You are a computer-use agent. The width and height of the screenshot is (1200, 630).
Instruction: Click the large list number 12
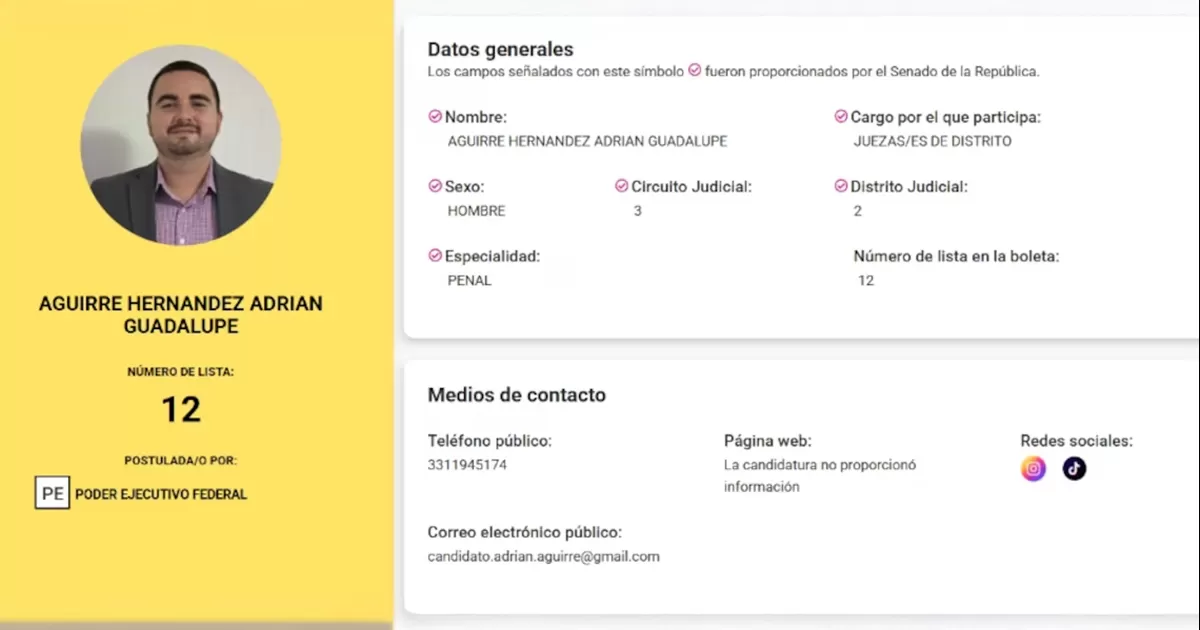(181, 409)
